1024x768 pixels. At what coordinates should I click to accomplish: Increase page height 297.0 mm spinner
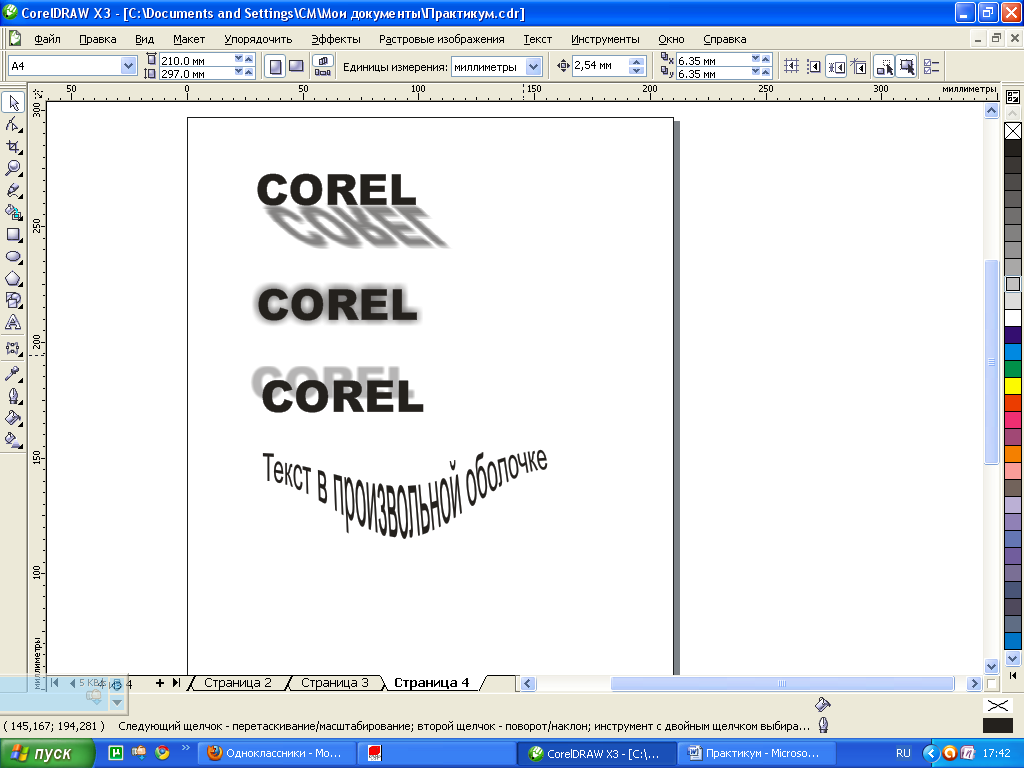249,72
